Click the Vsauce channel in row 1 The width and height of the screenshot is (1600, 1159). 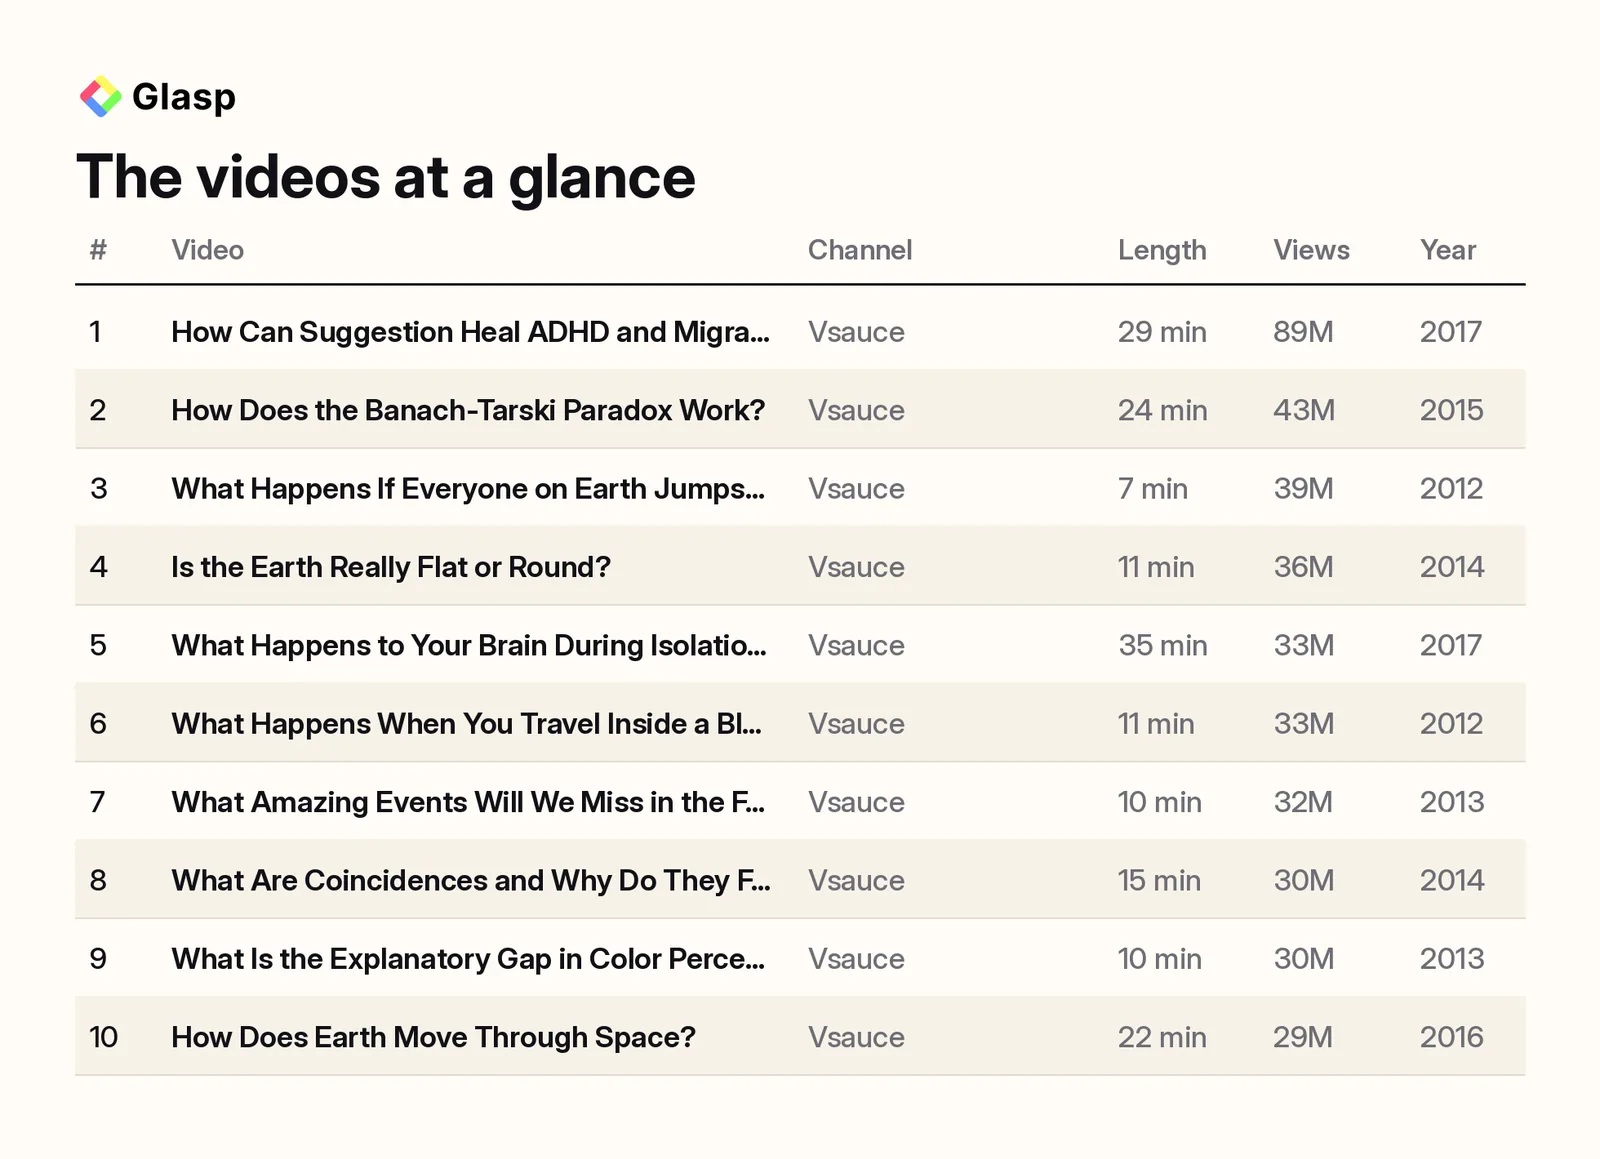[856, 332]
